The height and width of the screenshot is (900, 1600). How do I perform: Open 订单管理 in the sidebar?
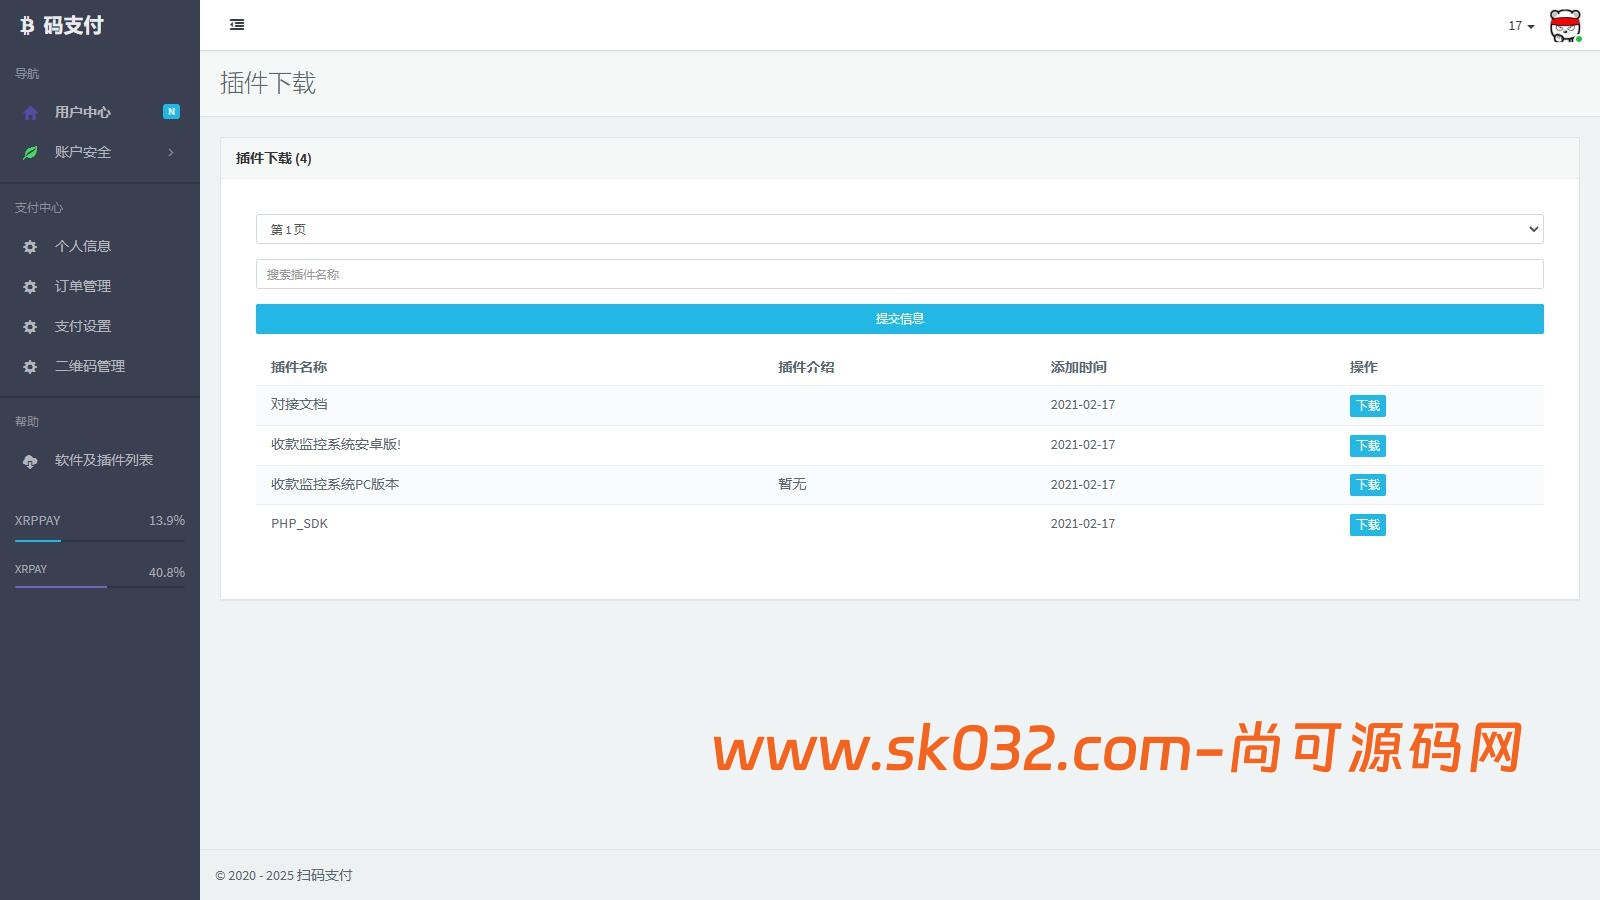(x=83, y=286)
